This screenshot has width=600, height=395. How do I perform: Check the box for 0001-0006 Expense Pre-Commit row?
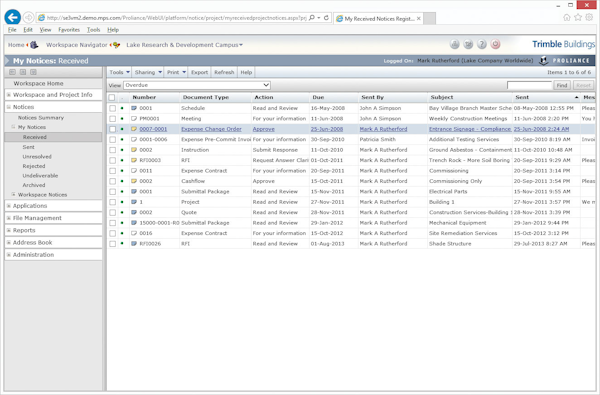coord(112,140)
